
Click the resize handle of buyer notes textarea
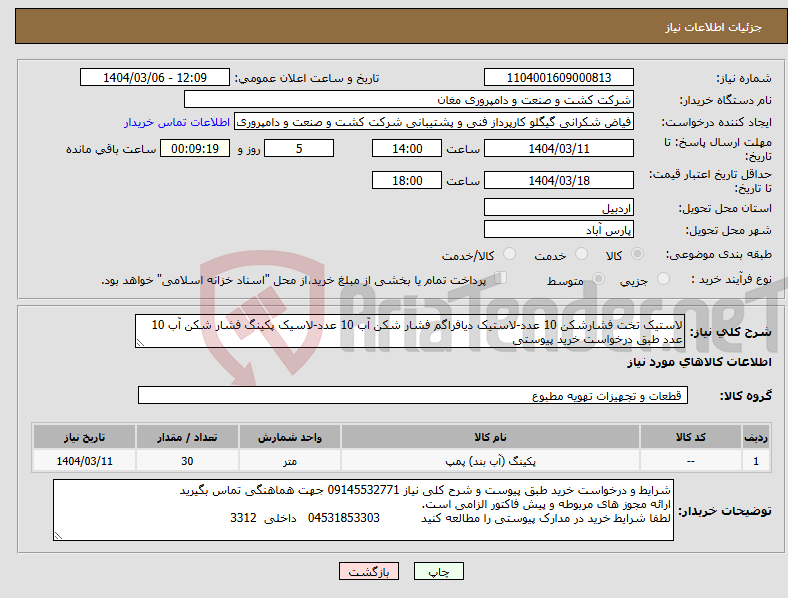58,536
